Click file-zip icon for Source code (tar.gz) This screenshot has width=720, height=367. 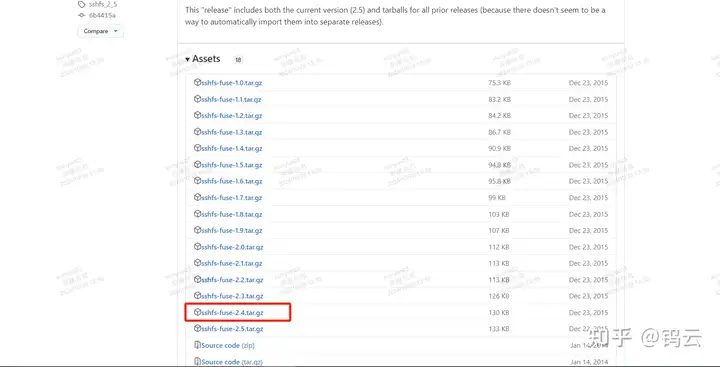(197, 361)
